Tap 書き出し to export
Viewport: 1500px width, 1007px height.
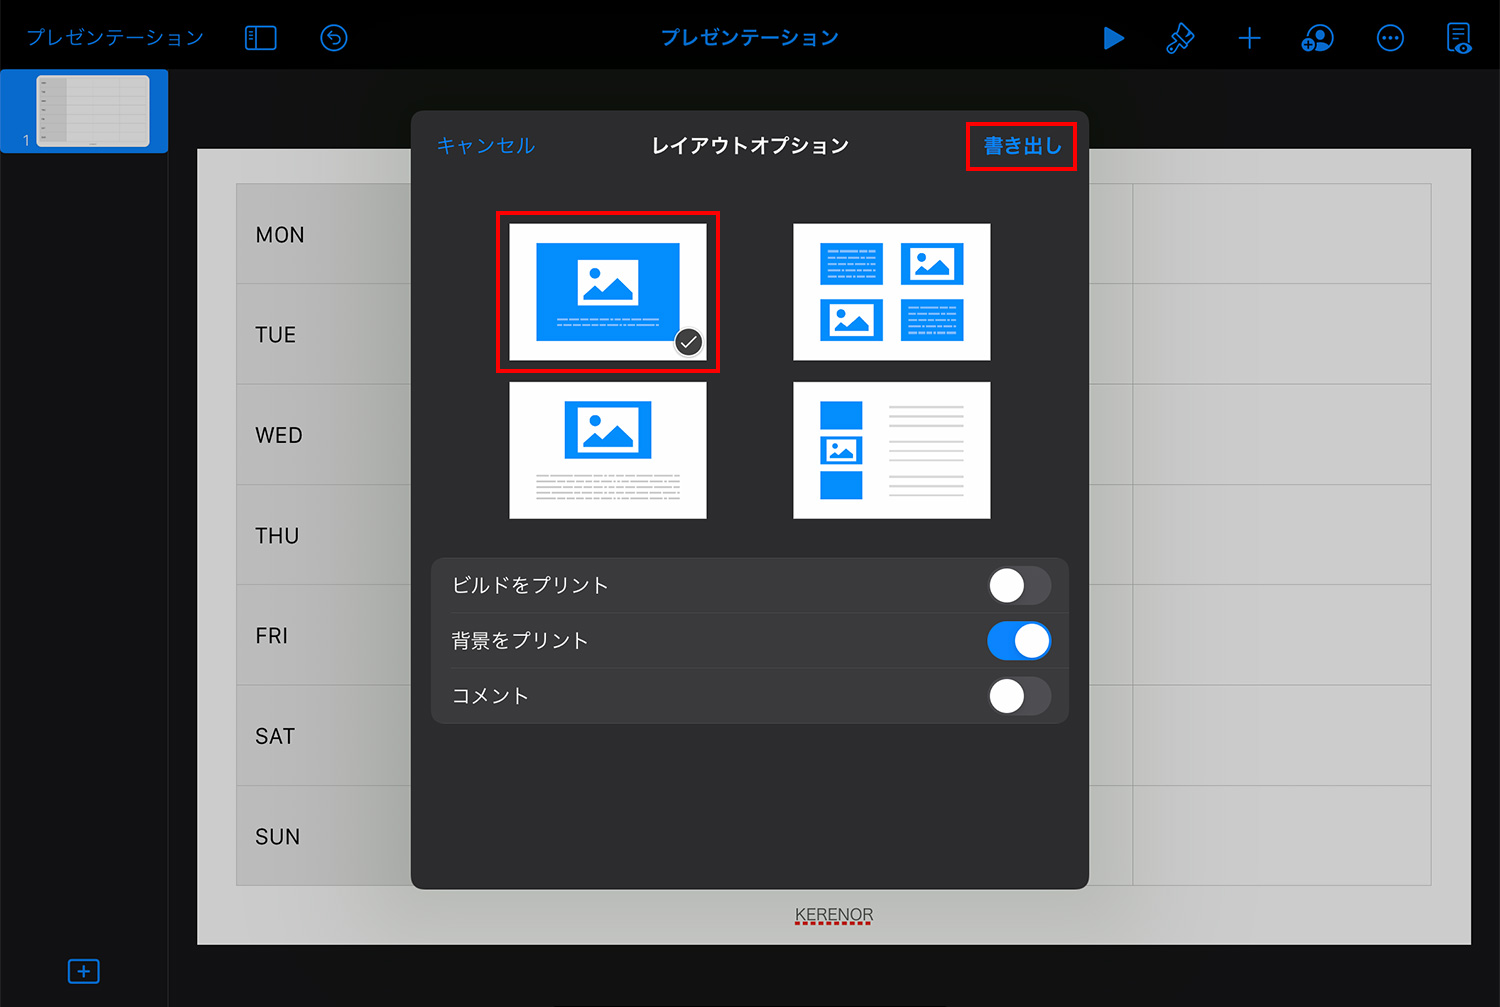tap(1022, 146)
